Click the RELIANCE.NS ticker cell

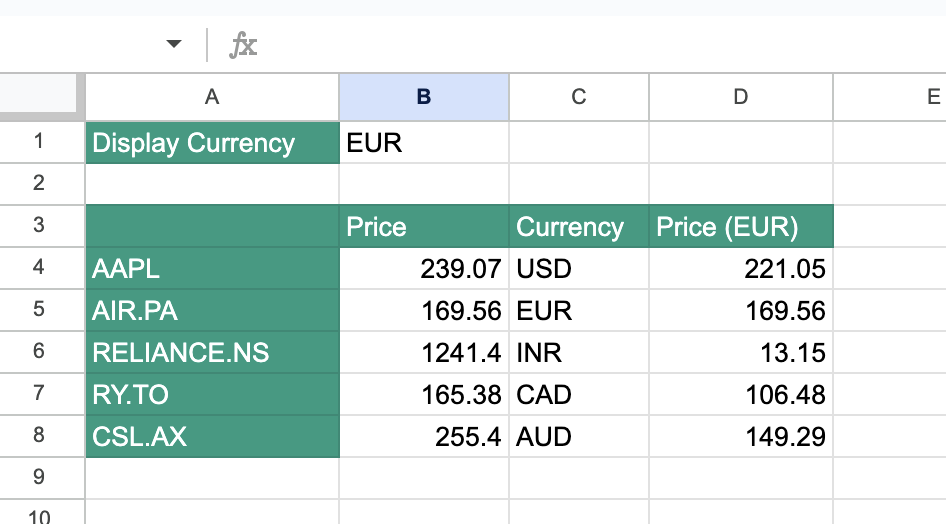[212, 352]
